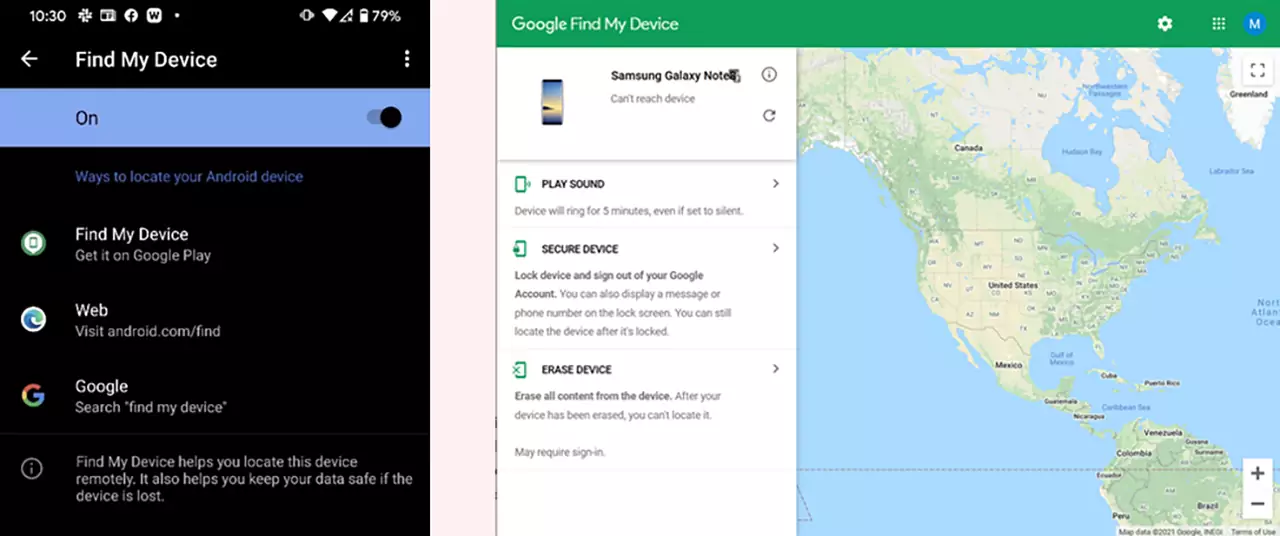The height and width of the screenshot is (536, 1280).
Task: Click the Greenland label on map
Action: point(1248,94)
